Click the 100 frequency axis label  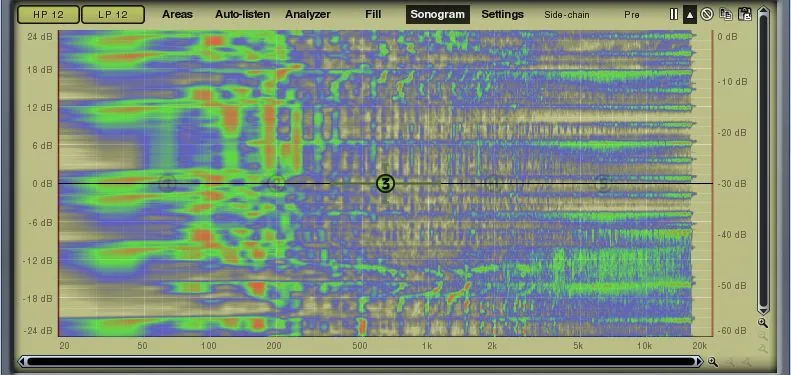pyautogui.click(x=208, y=346)
